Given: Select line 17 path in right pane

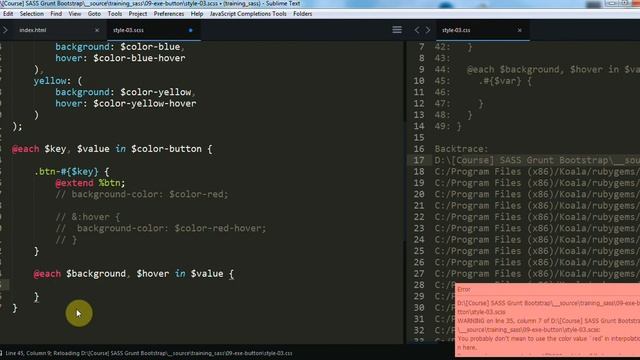Looking at the screenshot, I should pyautogui.click(x=537, y=160).
